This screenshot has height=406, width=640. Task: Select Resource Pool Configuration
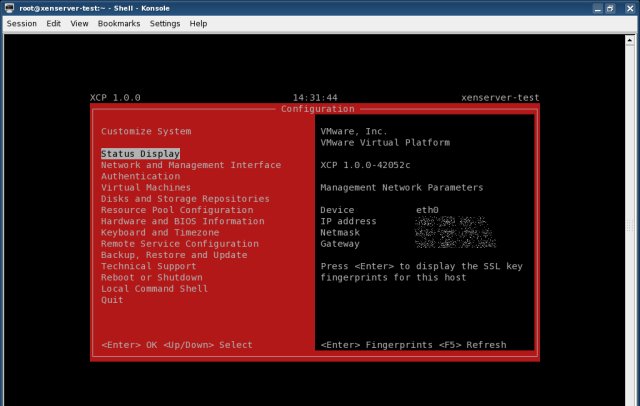pos(177,210)
